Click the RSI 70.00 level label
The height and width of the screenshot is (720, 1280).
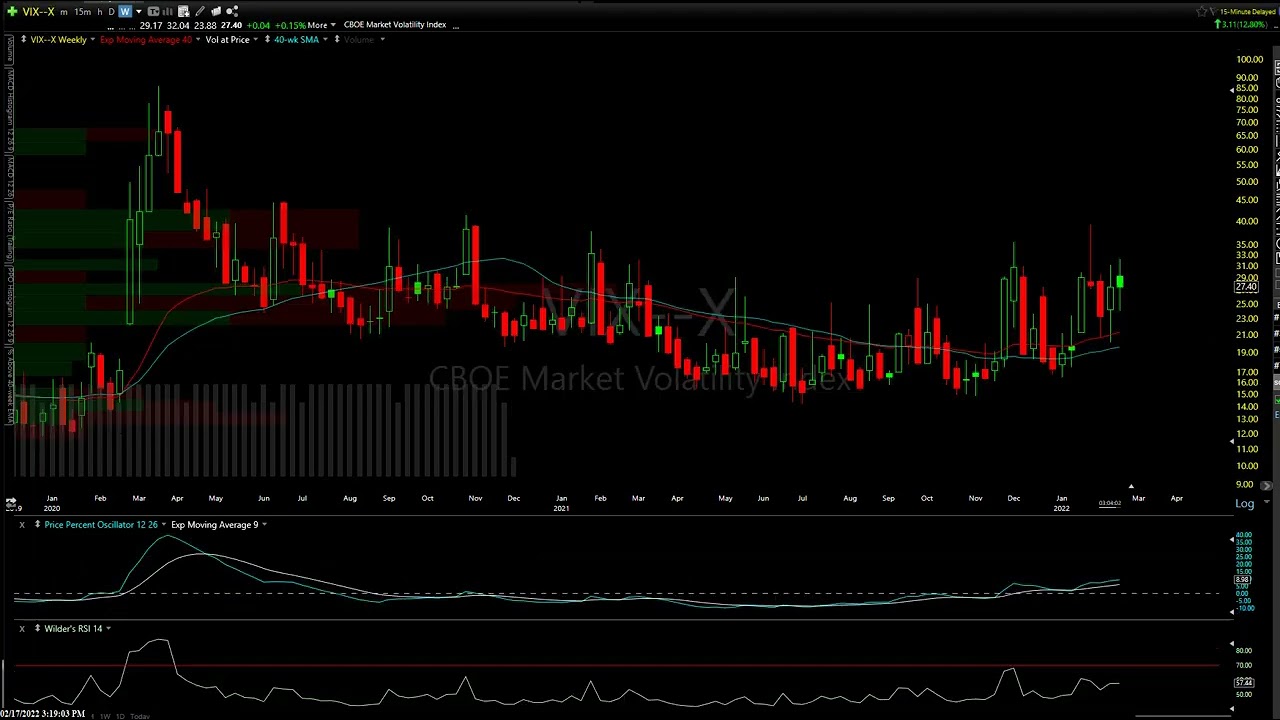pyautogui.click(x=1243, y=666)
